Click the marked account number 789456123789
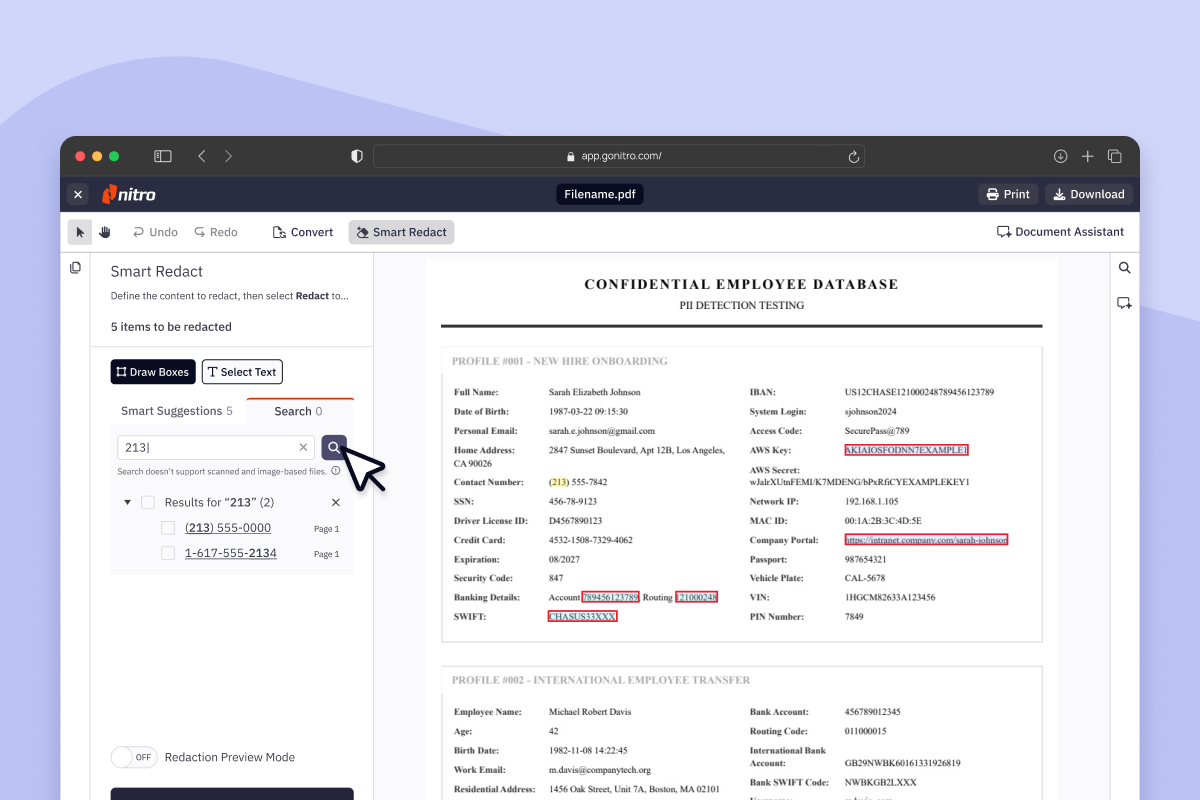Image resolution: width=1200 pixels, height=800 pixels. click(x=610, y=597)
